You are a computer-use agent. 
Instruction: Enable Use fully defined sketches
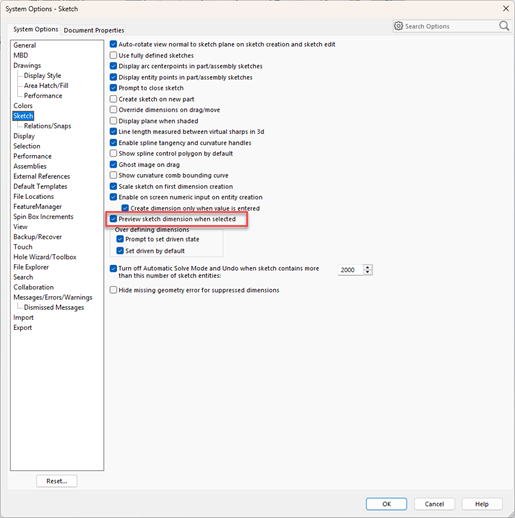point(113,55)
